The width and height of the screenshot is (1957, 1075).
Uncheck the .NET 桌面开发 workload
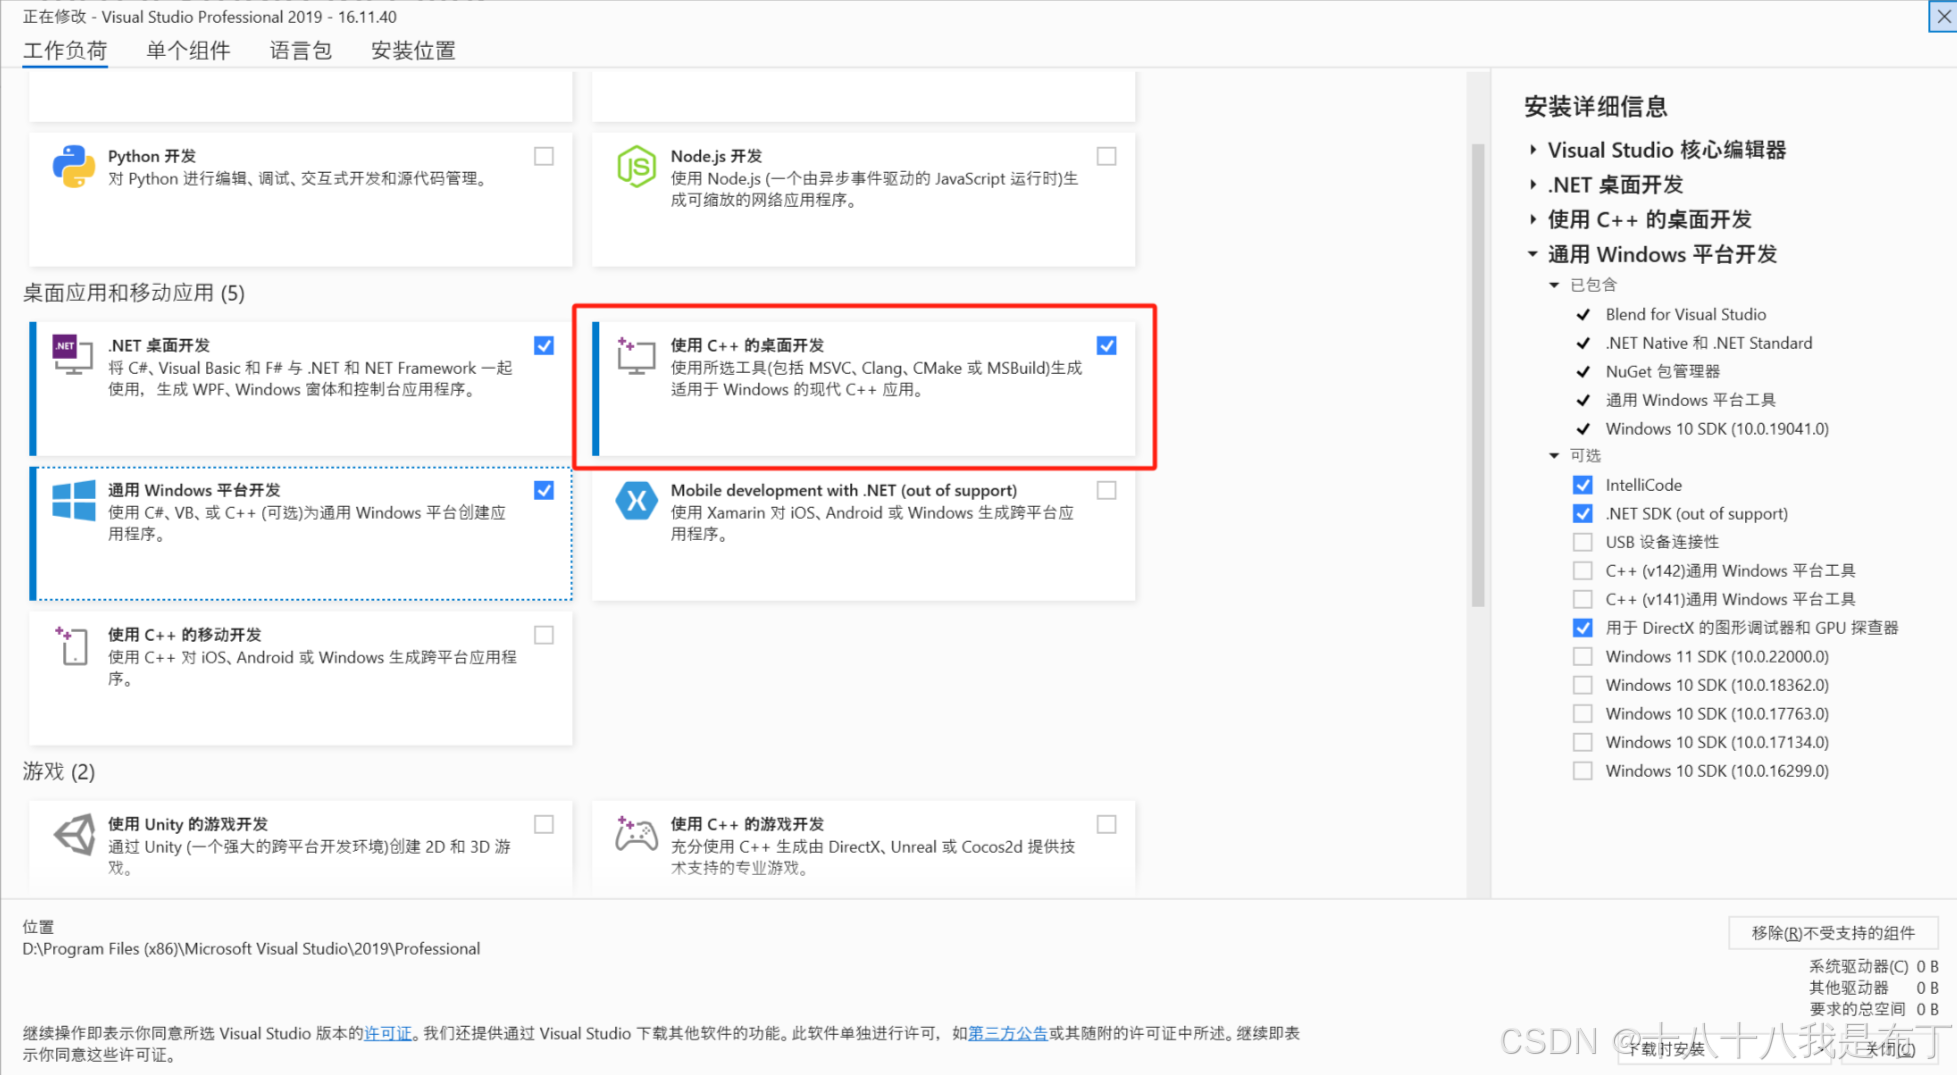543,345
